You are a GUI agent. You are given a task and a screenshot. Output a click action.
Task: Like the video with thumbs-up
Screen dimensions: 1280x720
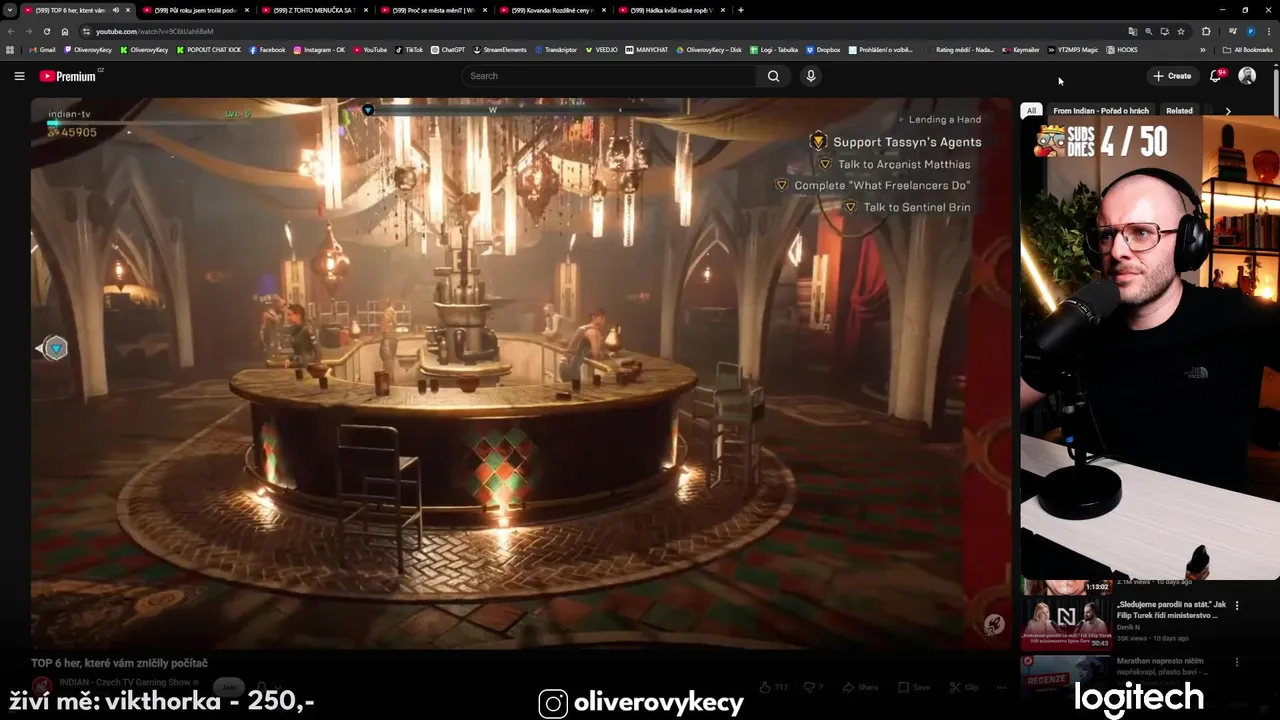(774, 687)
